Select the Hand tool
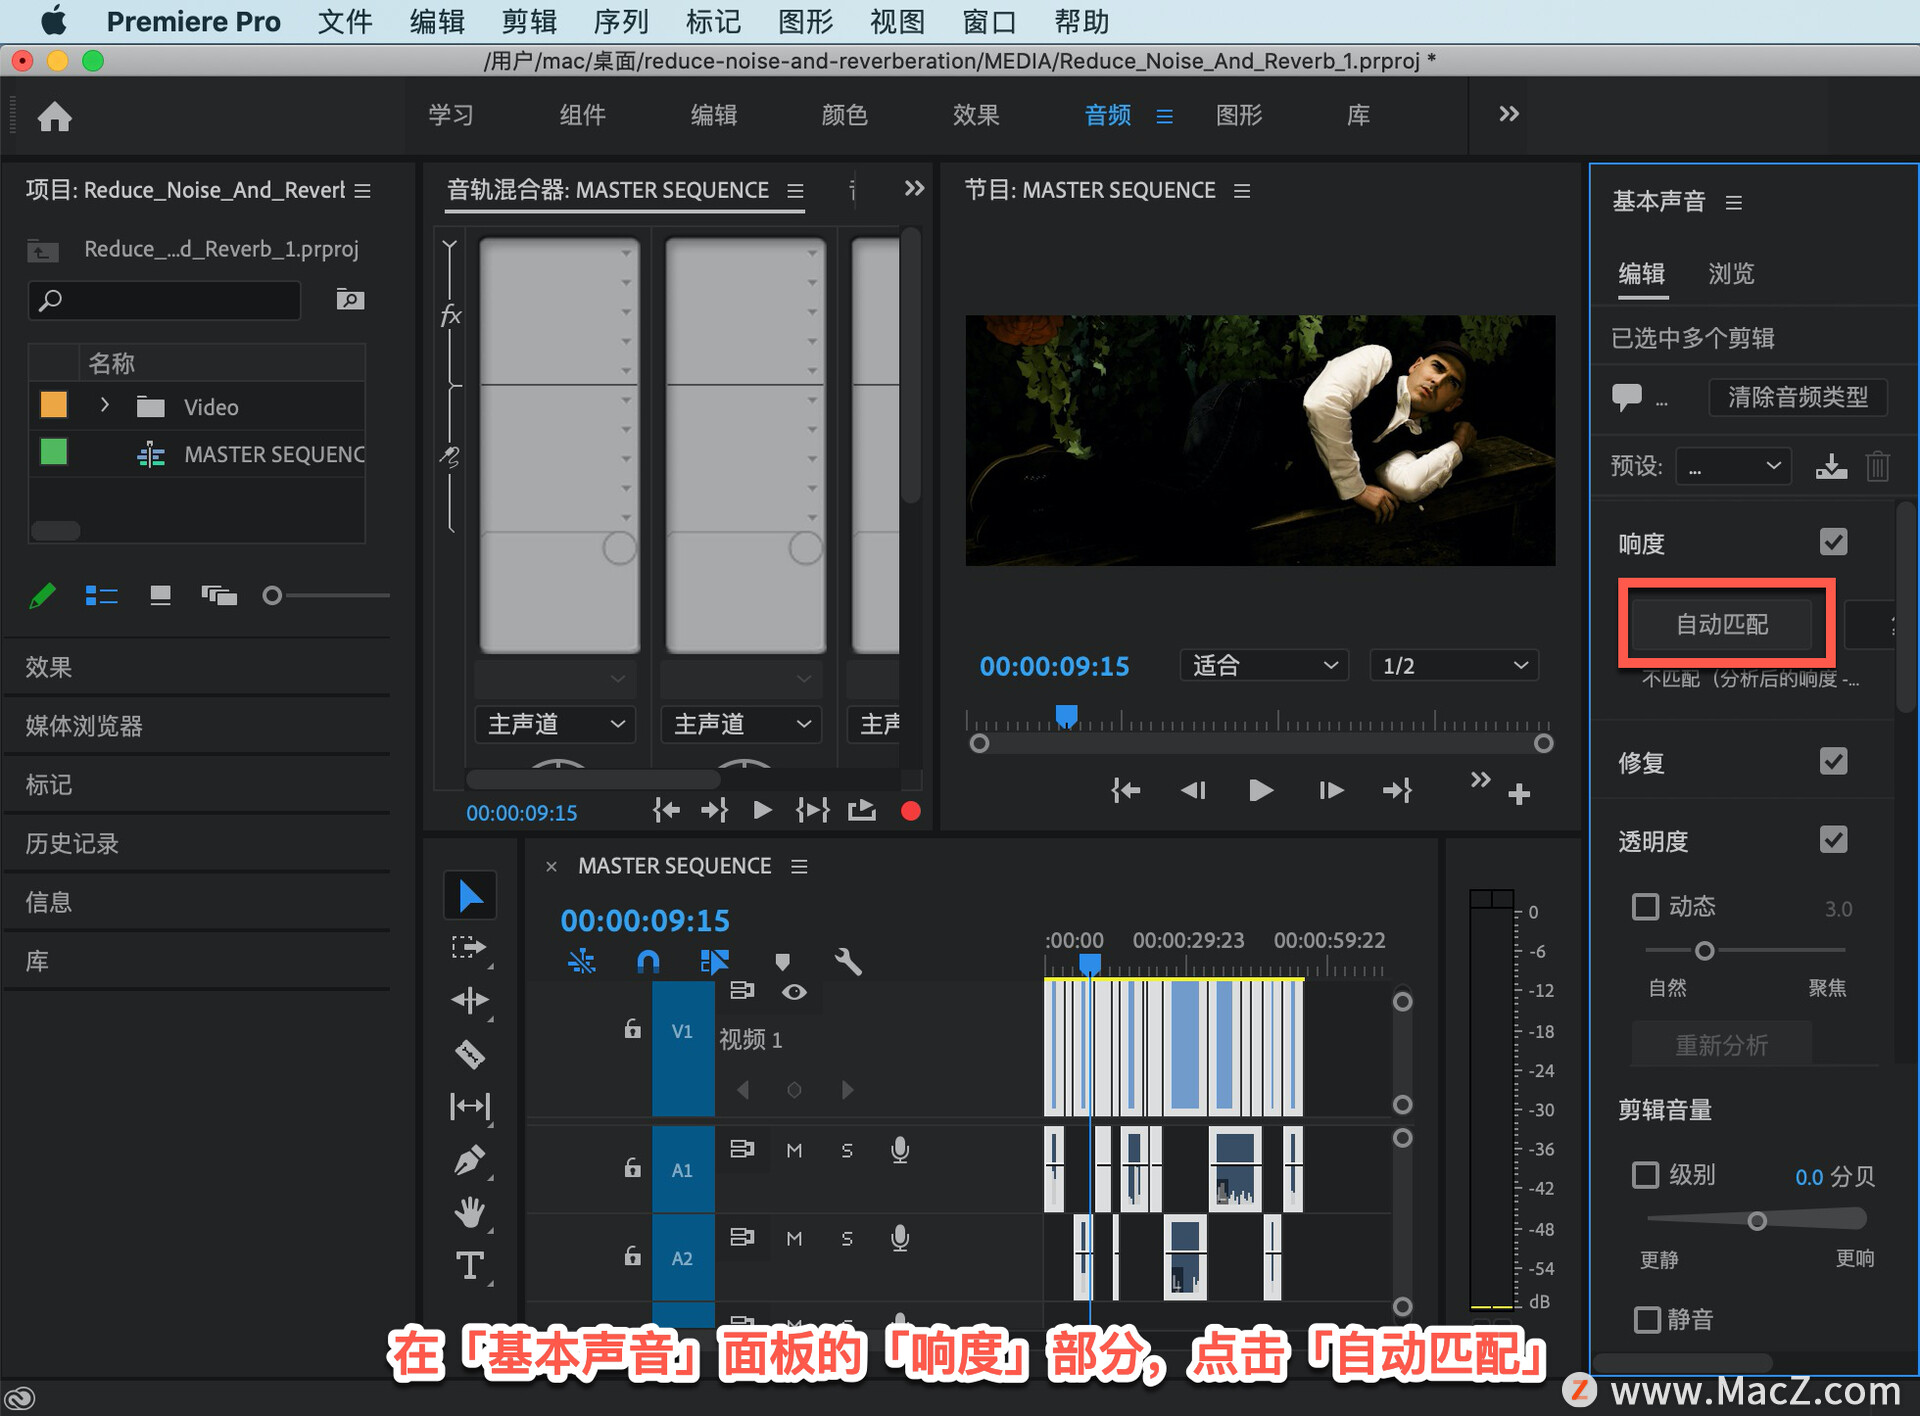 pos(469,1213)
